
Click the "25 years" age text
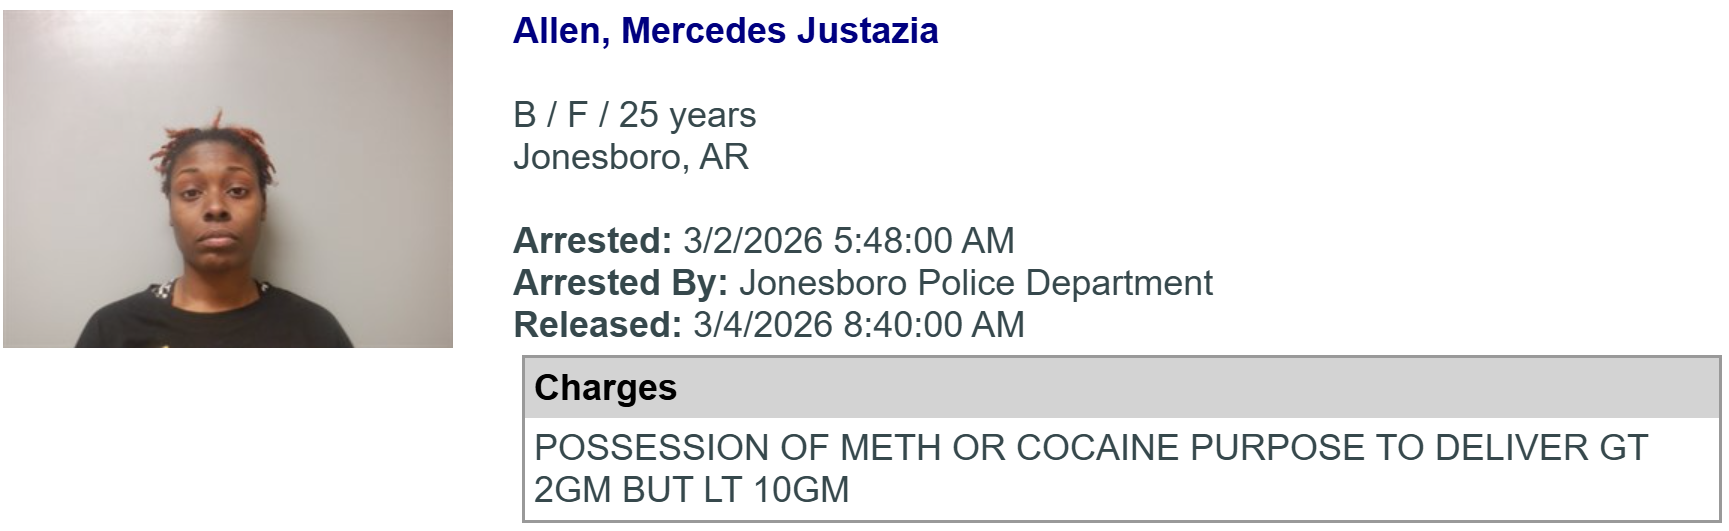pyautogui.click(x=687, y=115)
